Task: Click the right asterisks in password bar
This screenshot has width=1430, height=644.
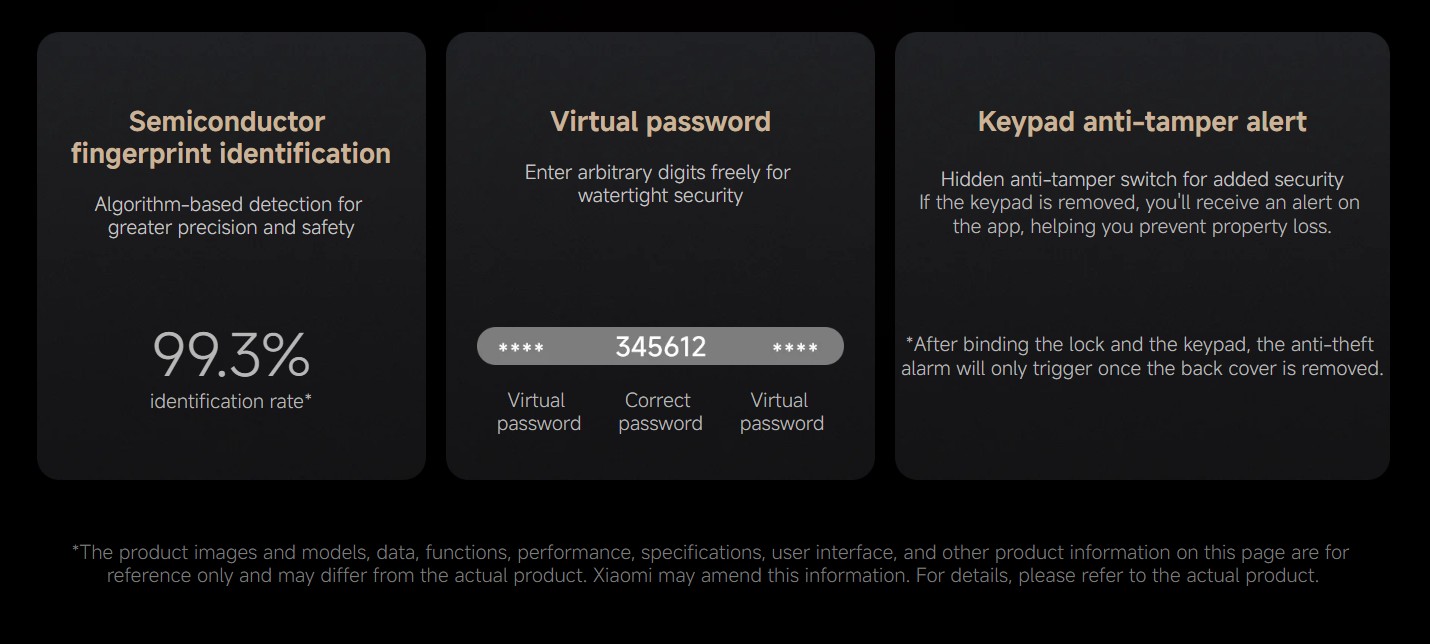Action: click(x=795, y=349)
